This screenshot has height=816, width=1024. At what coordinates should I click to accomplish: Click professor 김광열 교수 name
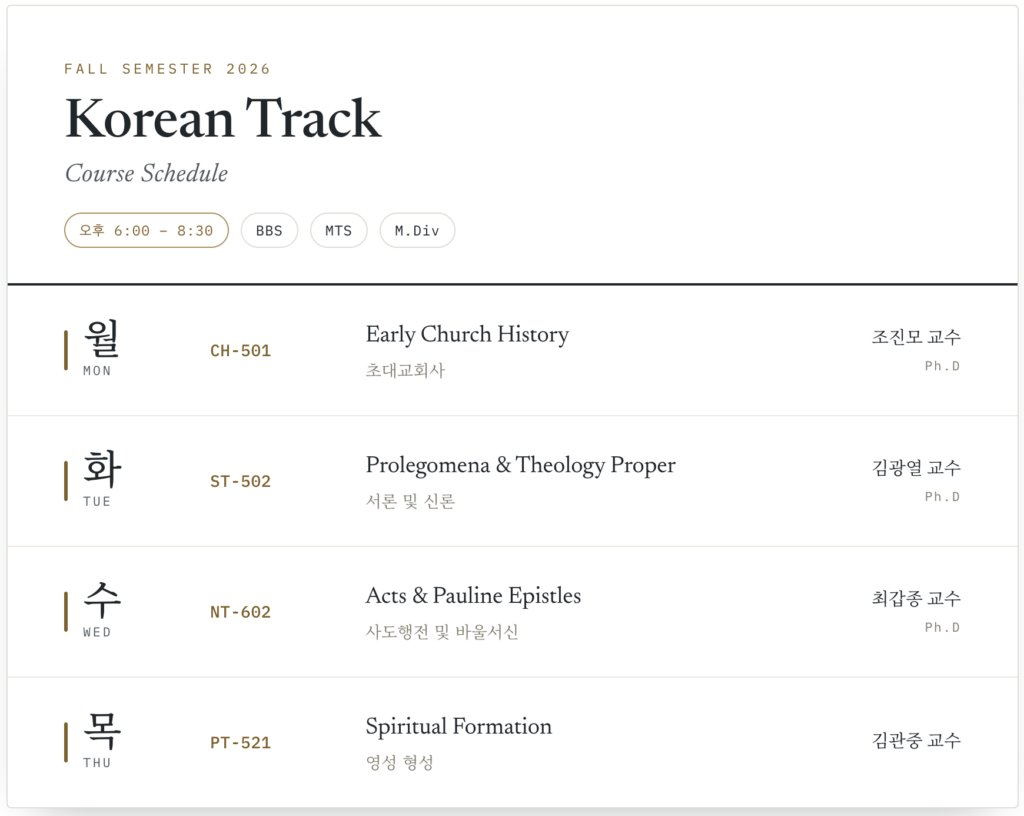click(916, 467)
